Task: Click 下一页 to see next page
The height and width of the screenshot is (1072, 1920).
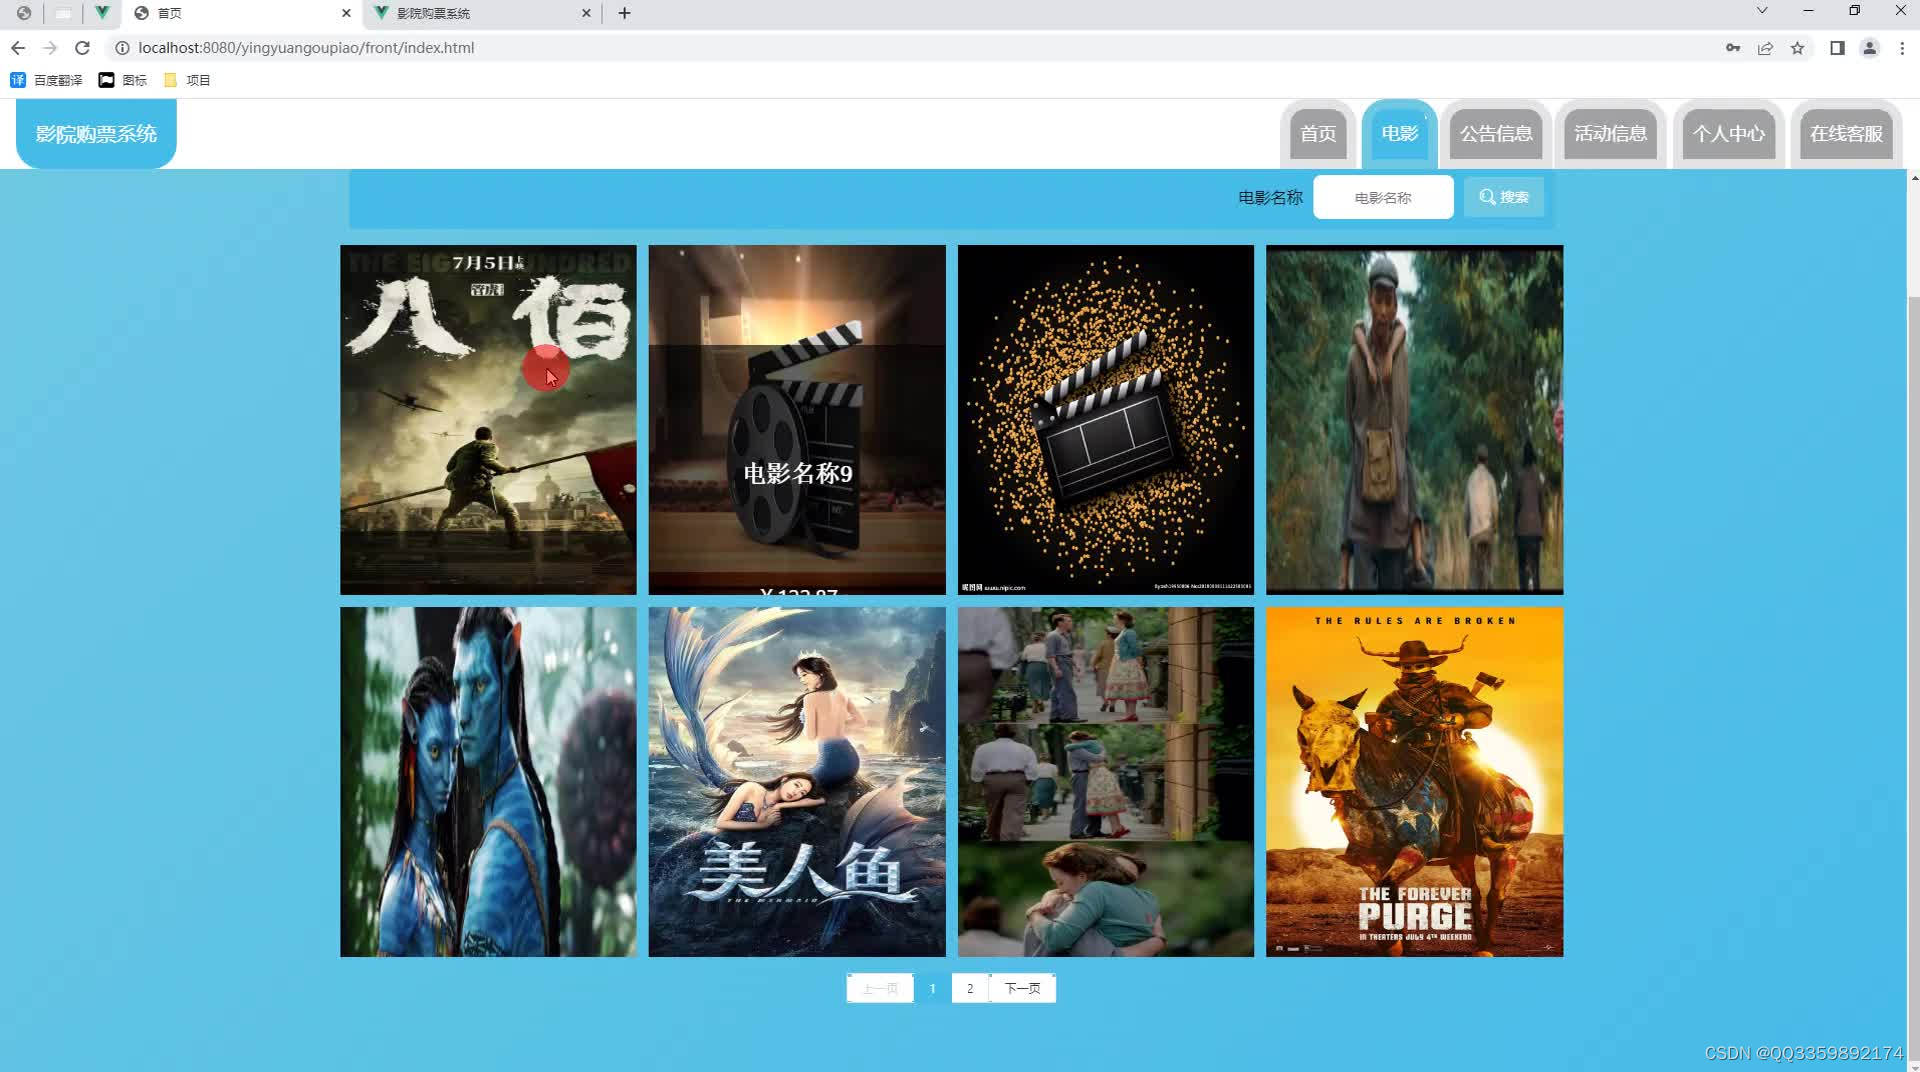Action: point(1022,988)
